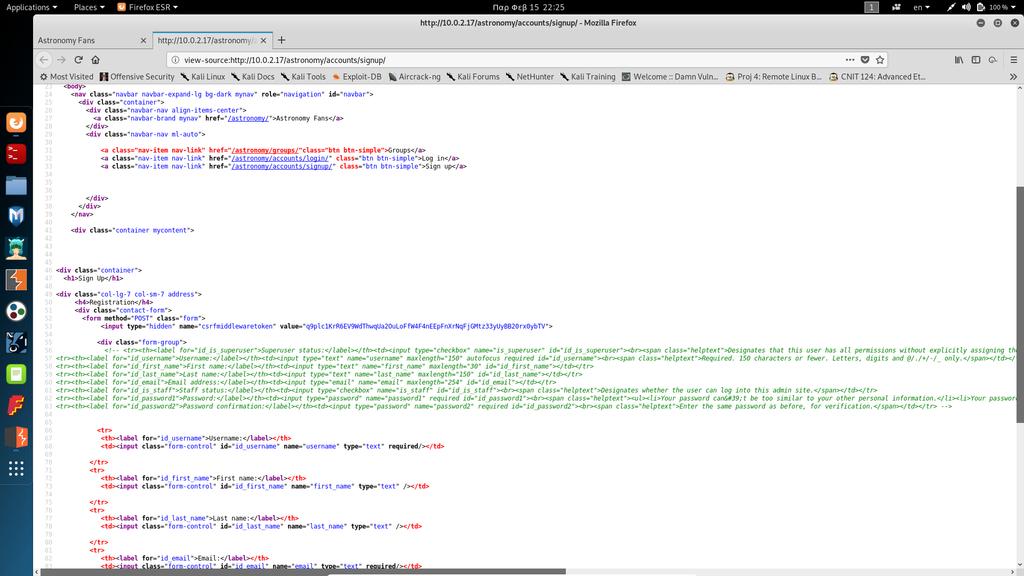The height and width of the screenshot is (576, 1024).
Task: Follow the /astronomy/groups/ source link
Action: click(x=264, y=150)
